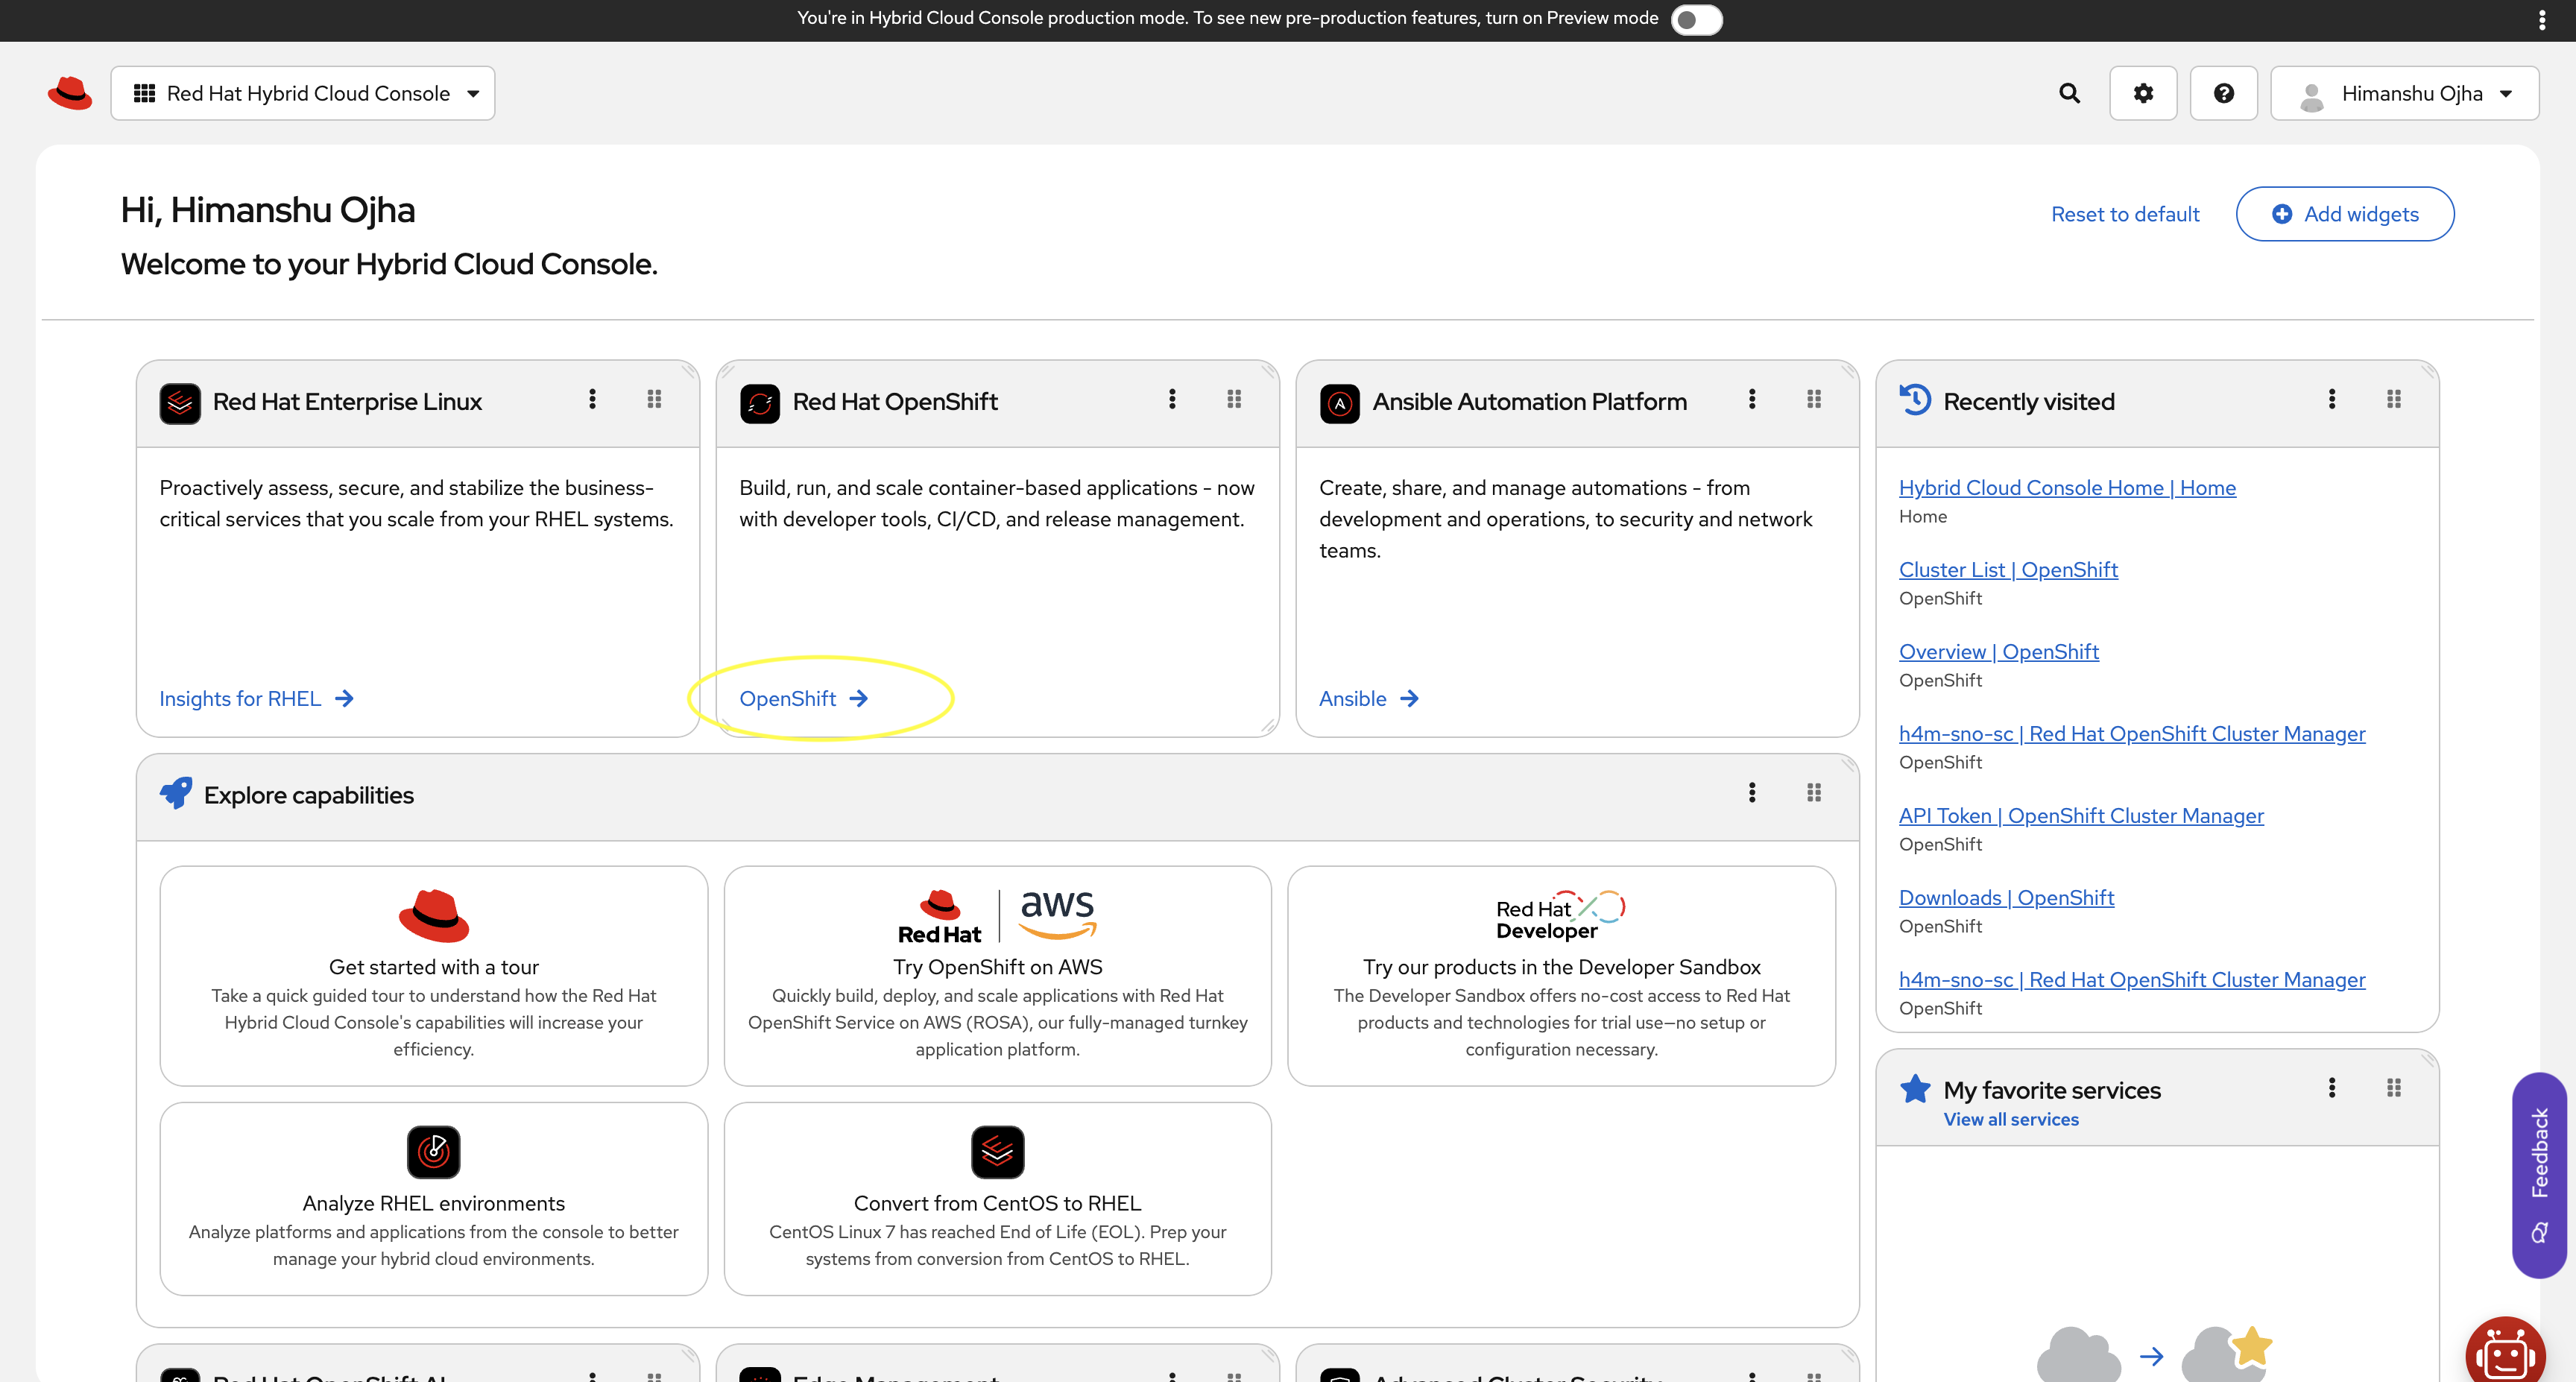Expand the Red Hat Hybrid Cloud Console dropdown
Image resolution: width=2576 pixels, height=1382 pixels.
[472, 92]
